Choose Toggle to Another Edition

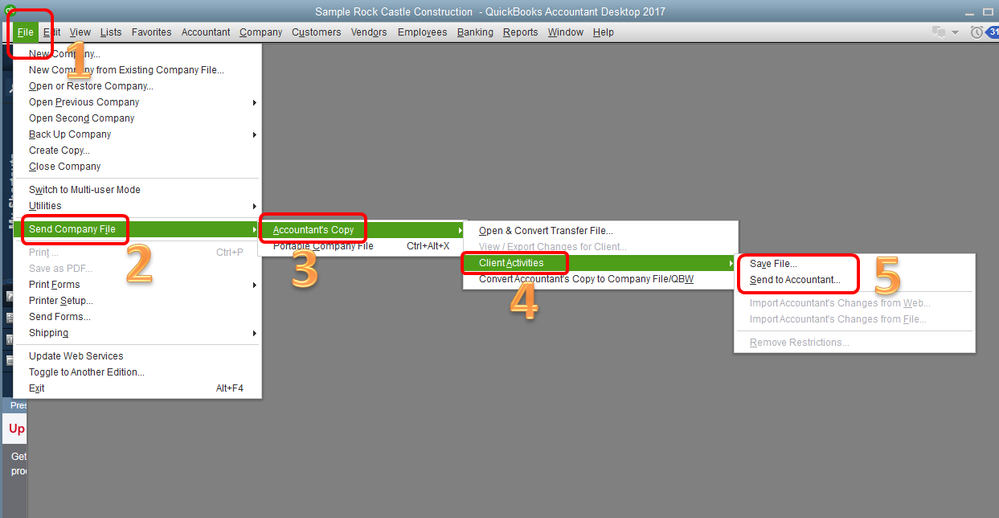click(x=87, y=372)
